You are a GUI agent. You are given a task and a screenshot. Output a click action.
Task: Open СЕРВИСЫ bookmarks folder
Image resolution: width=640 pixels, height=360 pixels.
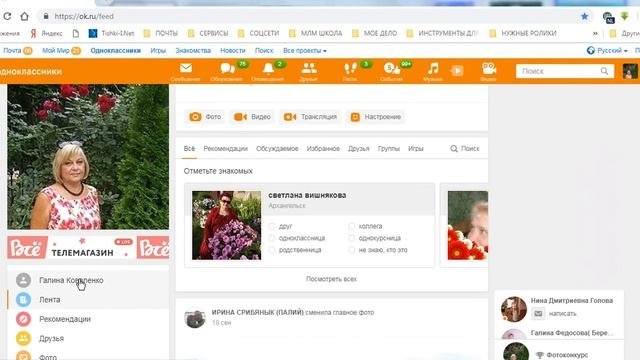coord(208,33)
